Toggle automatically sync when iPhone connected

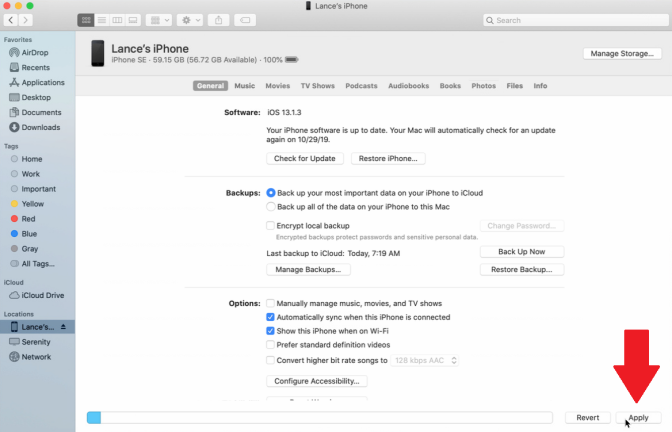(x=270, y=317)
